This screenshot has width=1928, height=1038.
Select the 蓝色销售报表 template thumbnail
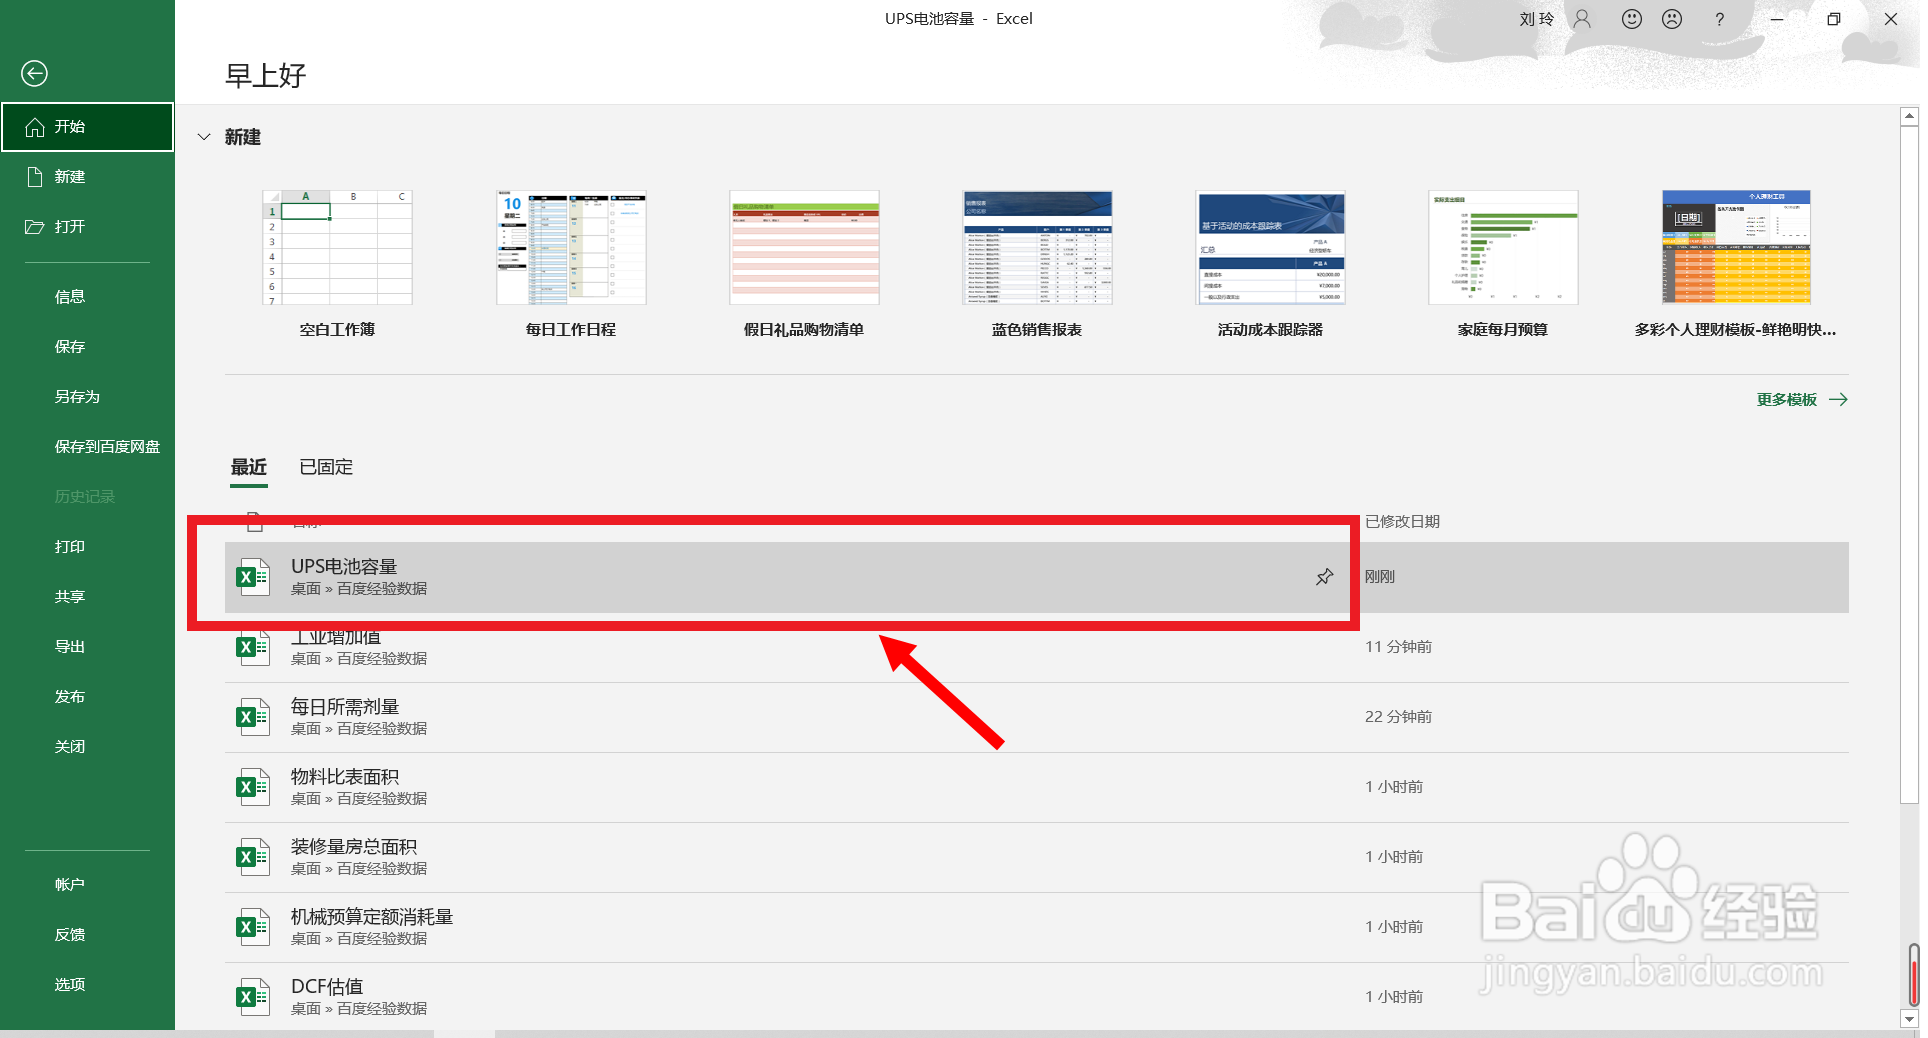[1037, 247]
